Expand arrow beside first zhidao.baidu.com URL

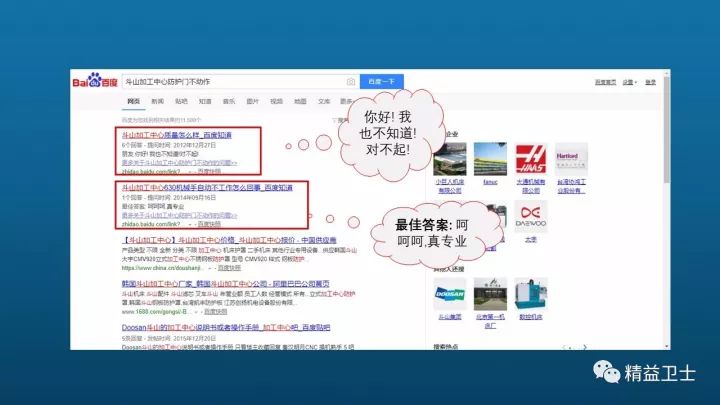(190, 172)
